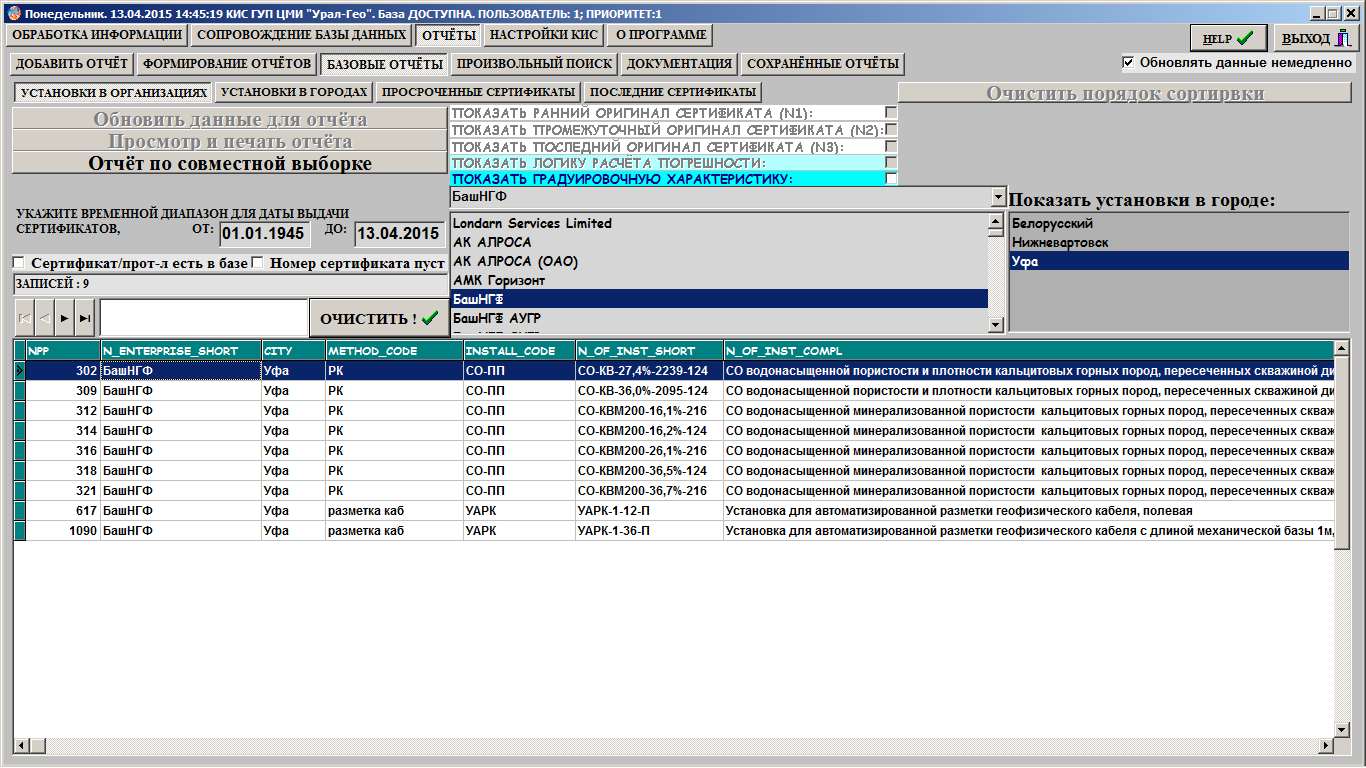The height and width of the screenshot is (768, 1366).
Task: Enable 'Показать промежуточный оригинал сертификата (N2)' checkbox
Action: point(891,129)
